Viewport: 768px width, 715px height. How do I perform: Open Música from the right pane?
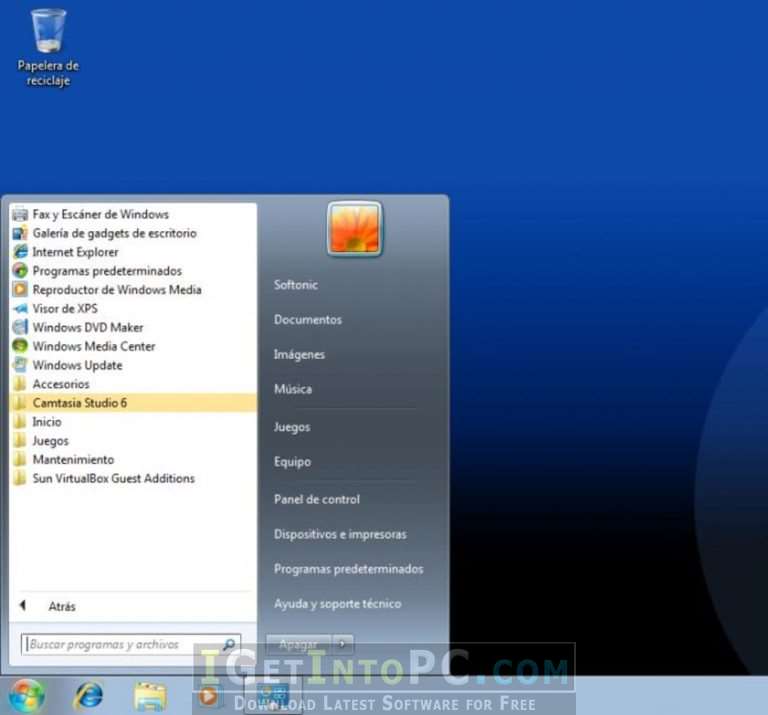pyautogui.click(x=293, y=389)
